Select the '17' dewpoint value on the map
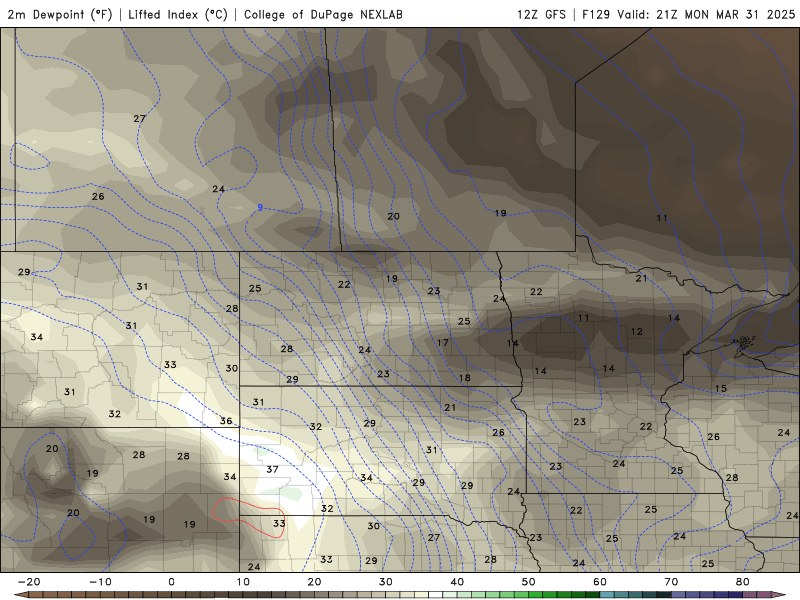 (443, 343)
